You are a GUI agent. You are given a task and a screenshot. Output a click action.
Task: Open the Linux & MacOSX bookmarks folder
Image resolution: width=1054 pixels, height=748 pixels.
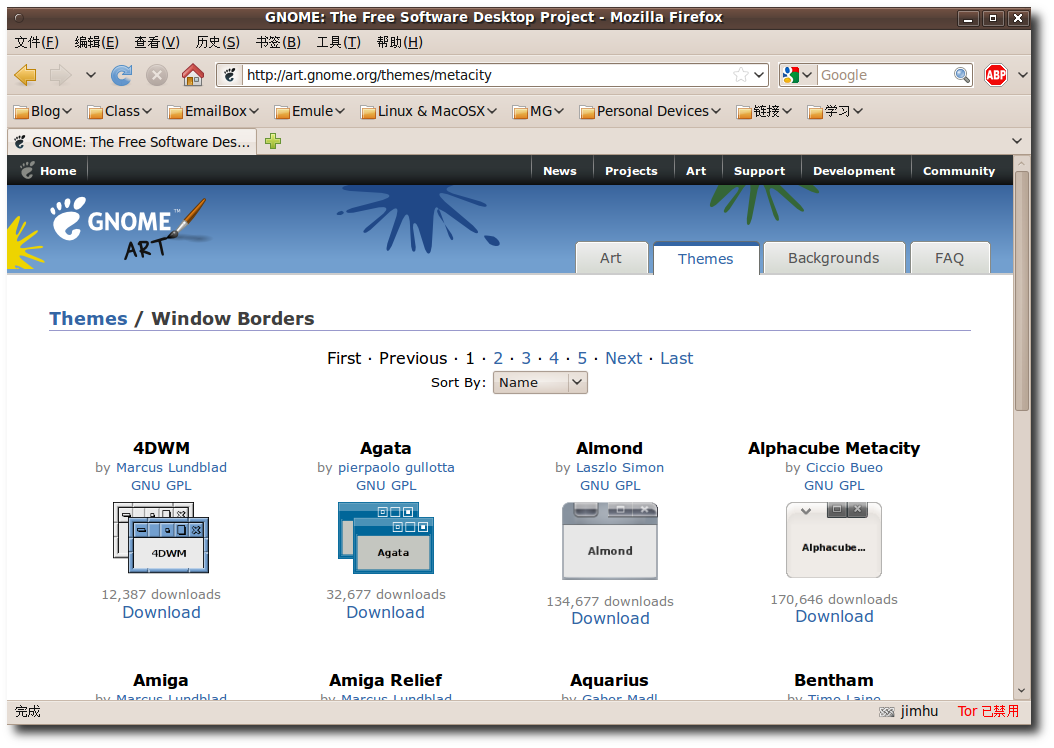click(x=428, y=111)
